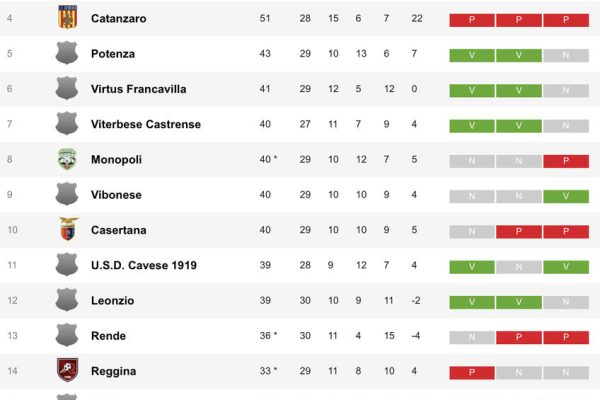This screenshot has width=600, height=400.
Task: Click the Reggina club badge
Action: tap(66, 371)
